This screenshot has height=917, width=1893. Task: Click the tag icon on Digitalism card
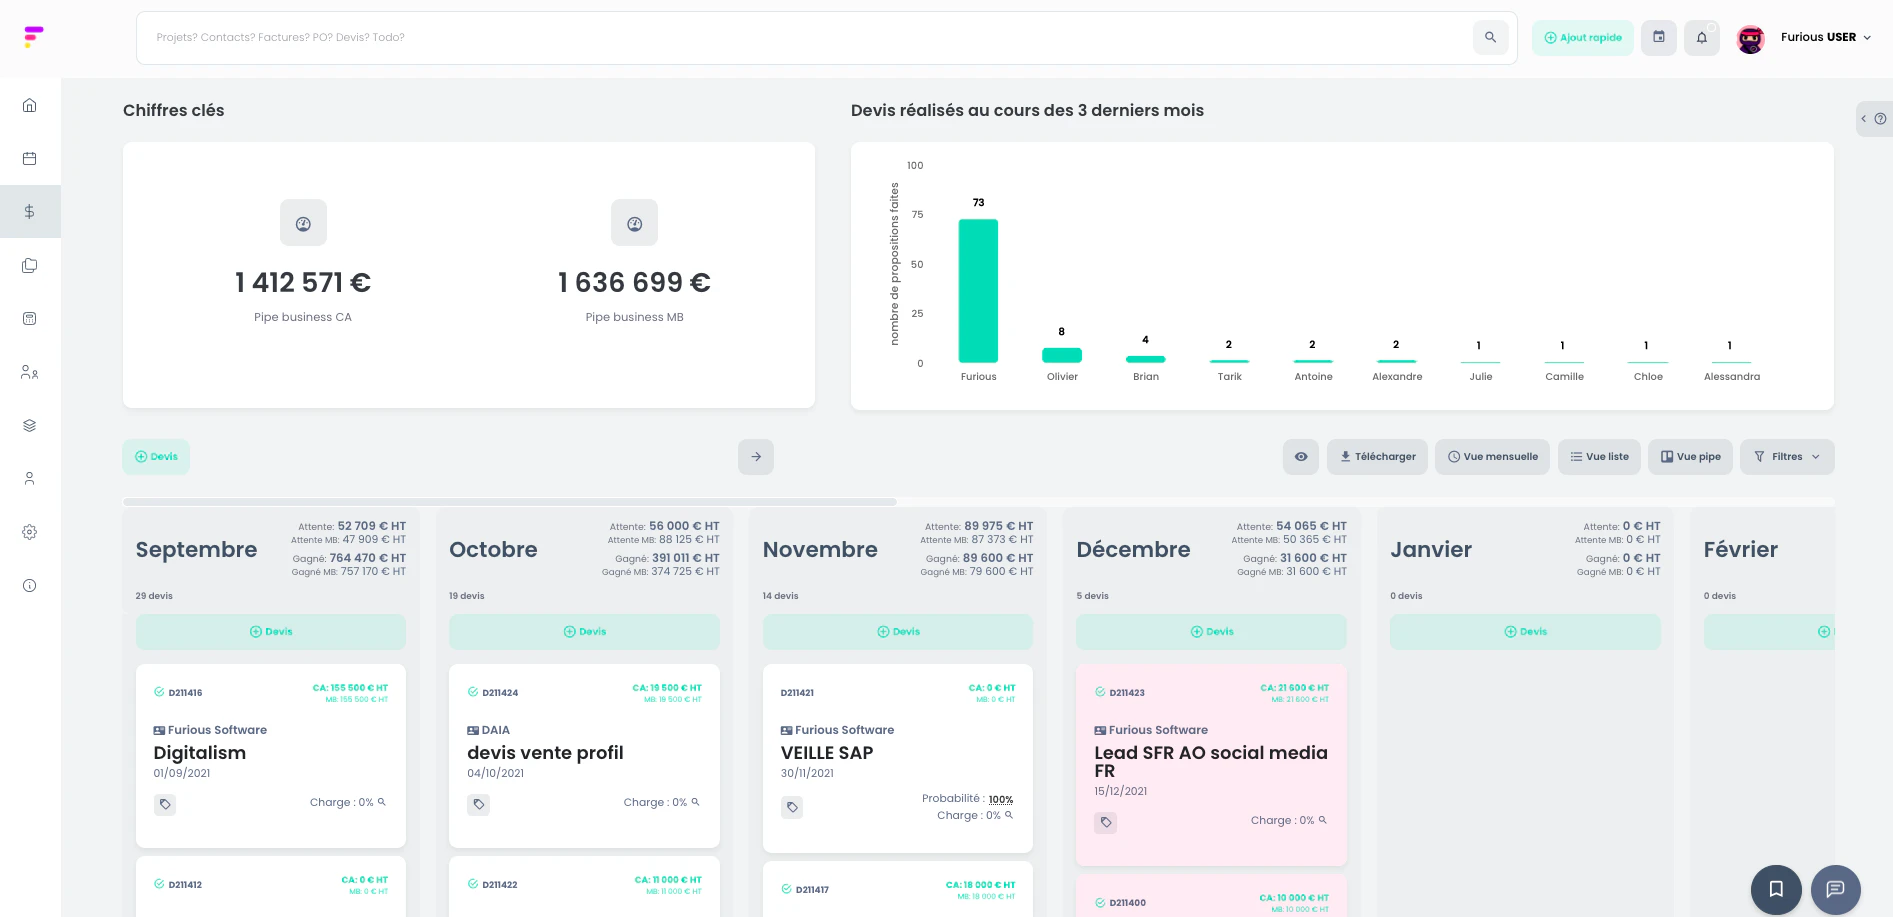(x=166, y=804)
